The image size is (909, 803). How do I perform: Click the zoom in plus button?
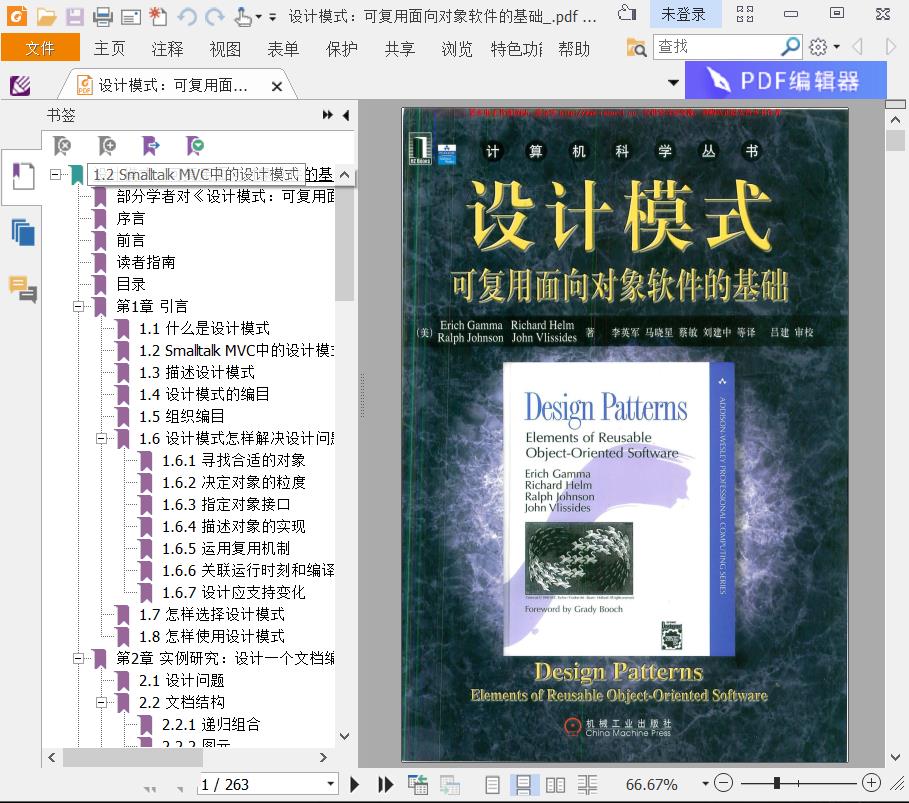point(871,783)
